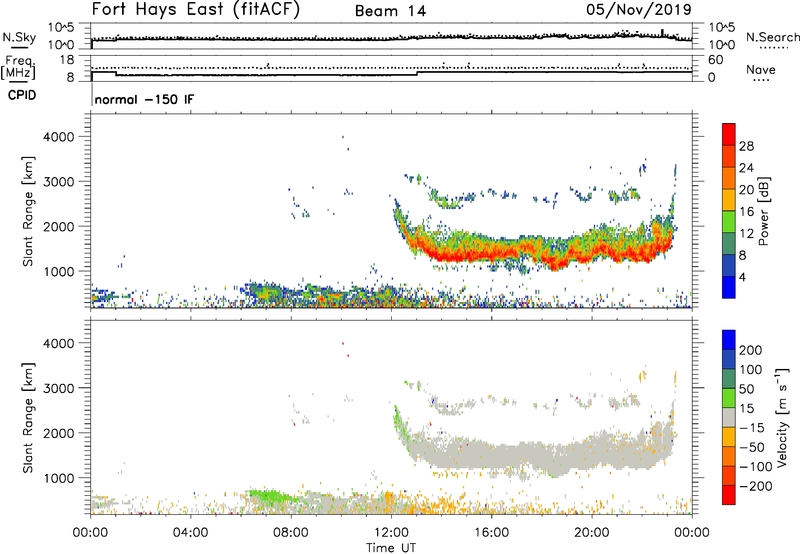Click the blue bottom of the power colorbar
This screenshot has width=800, height=554.
pyautogui.click(x=729, y=287)
